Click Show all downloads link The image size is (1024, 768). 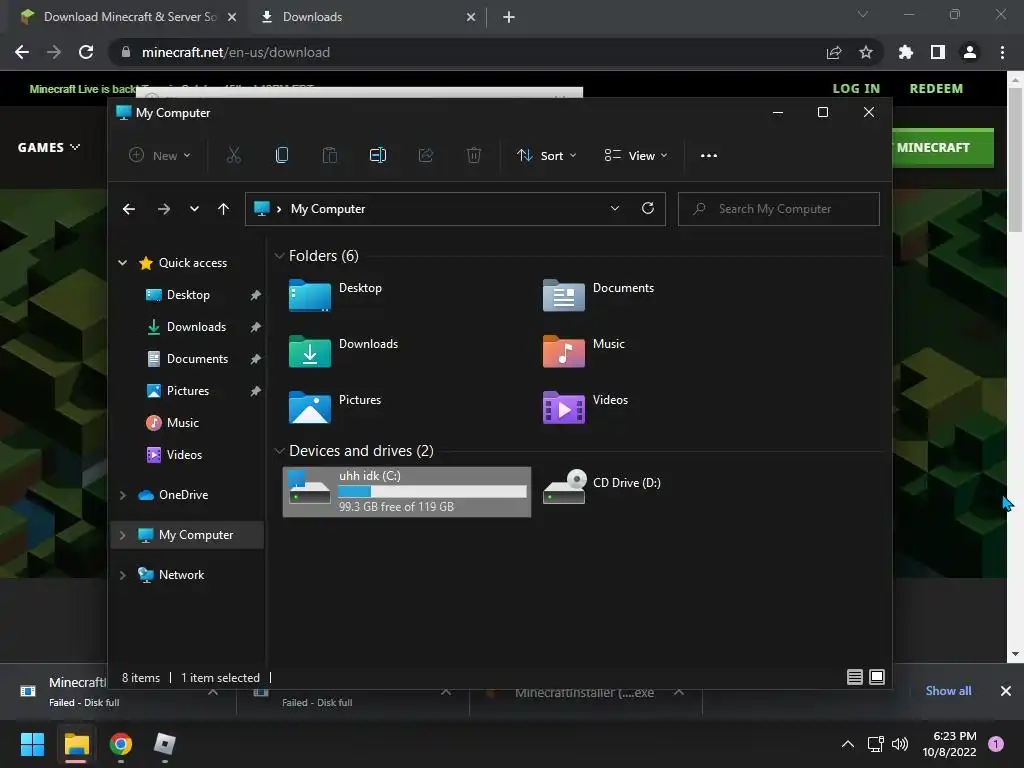(x=948, y=690)
